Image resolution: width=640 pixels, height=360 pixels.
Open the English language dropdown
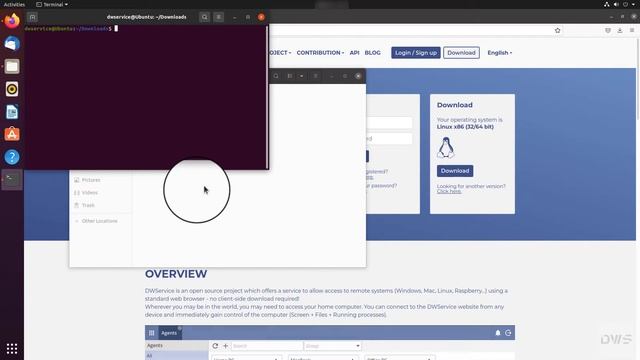pyautogui.click(x=500, y=53)
